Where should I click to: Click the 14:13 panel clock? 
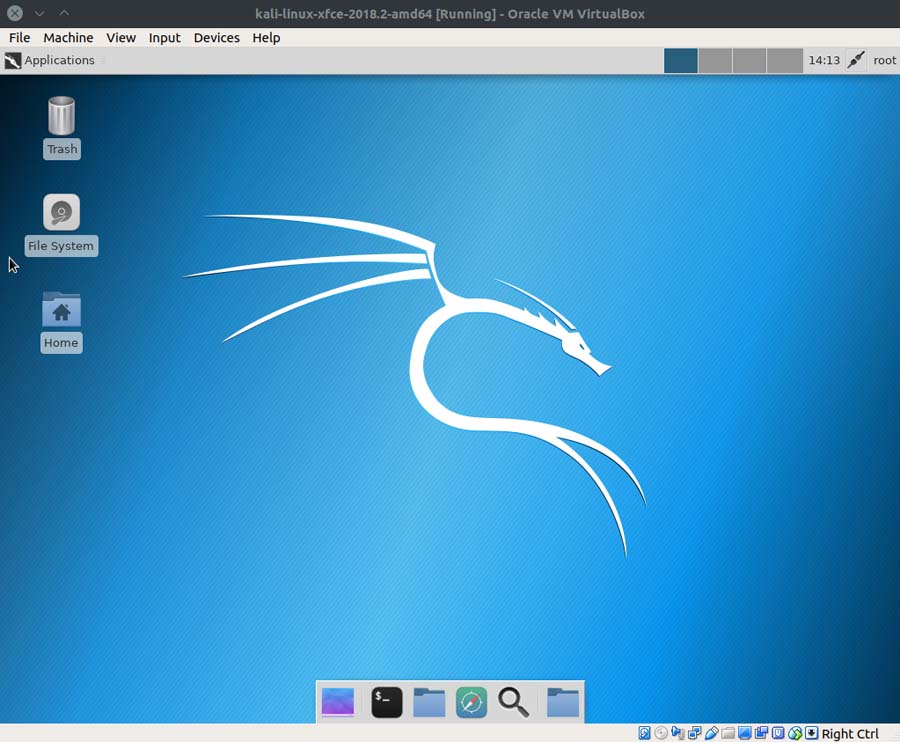(823, 60)
